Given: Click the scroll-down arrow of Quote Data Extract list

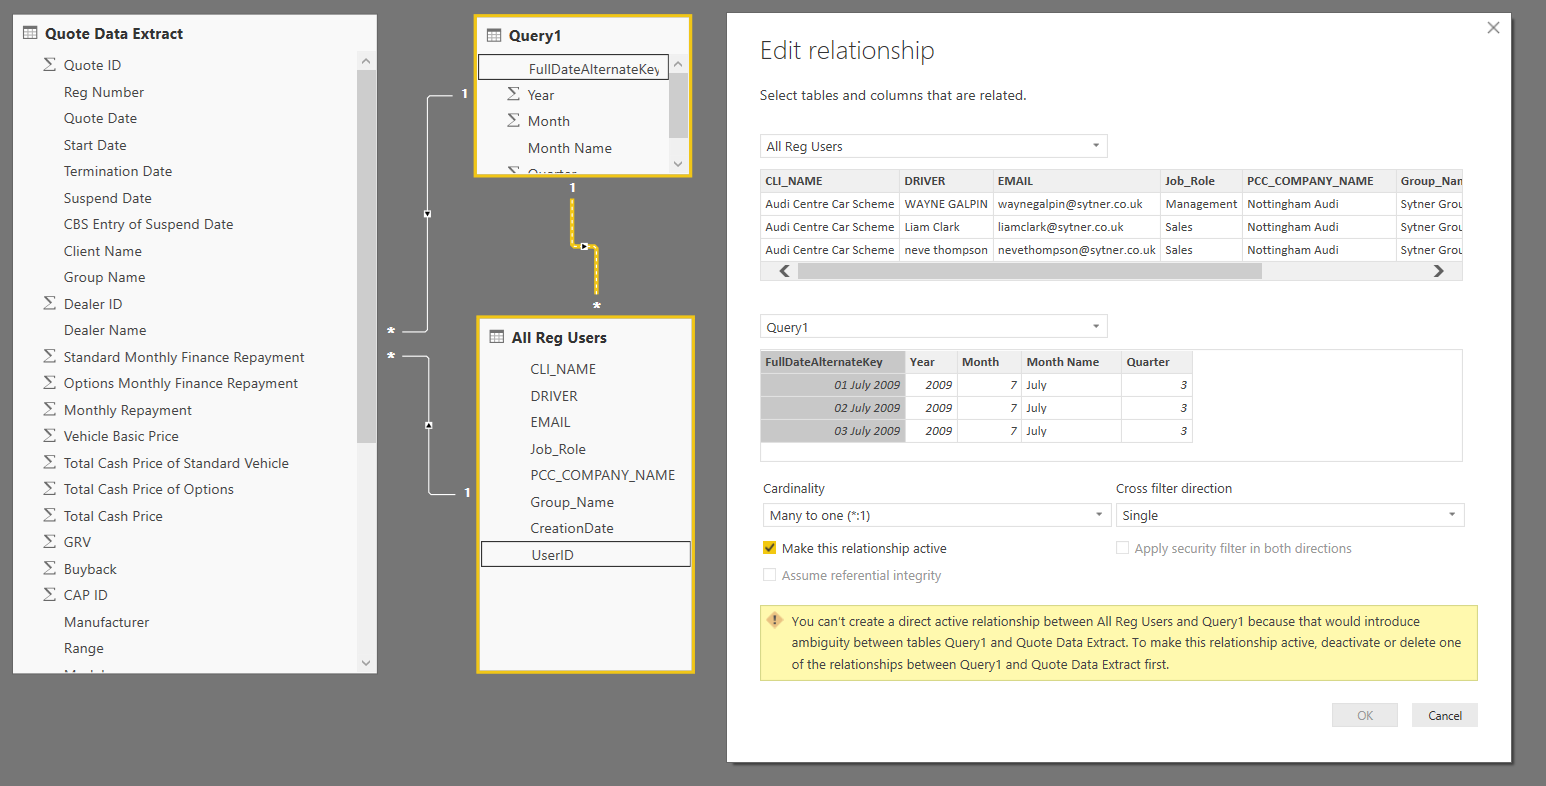Looking at the screenshot, I should coord(365,662).
